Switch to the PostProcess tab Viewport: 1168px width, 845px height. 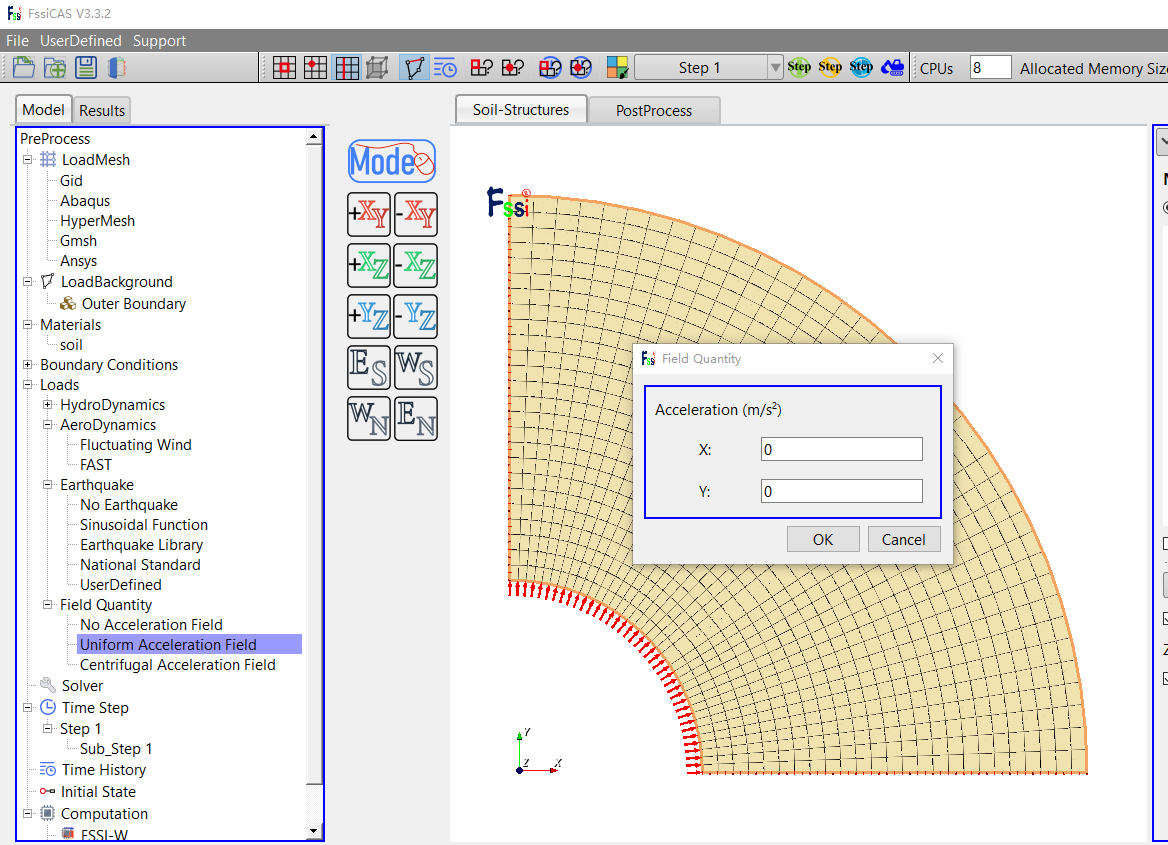click(x=654, y=110)
